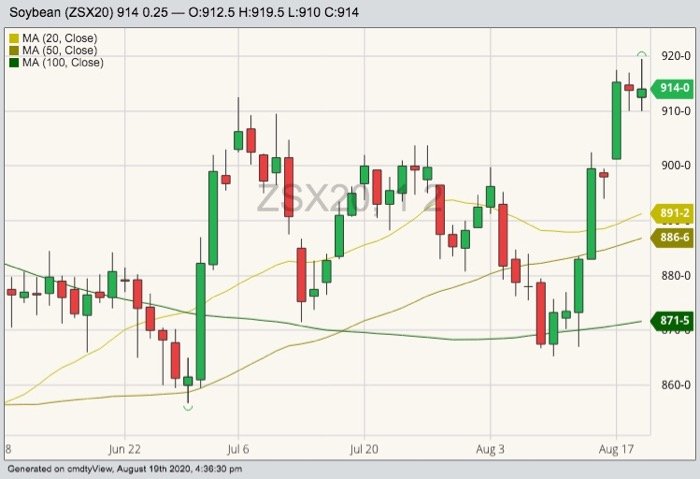The height and width of the screenshot is (479, 700).
Task: Click the MA (50, Close) color swatch
Action: pyautogui.click(x=14, y=51)
